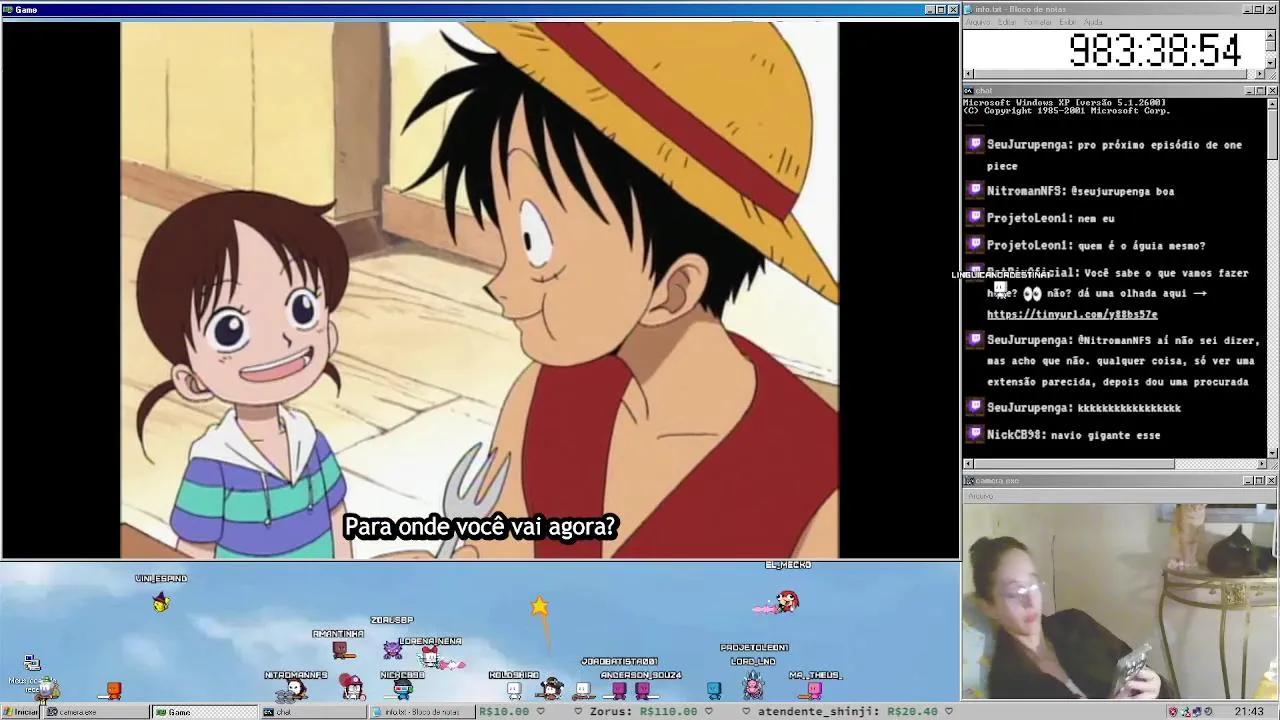
Task: Click the username SeuJurupenga in '@NitromanNFS aí não sei' message
Action: (1029, 340)
